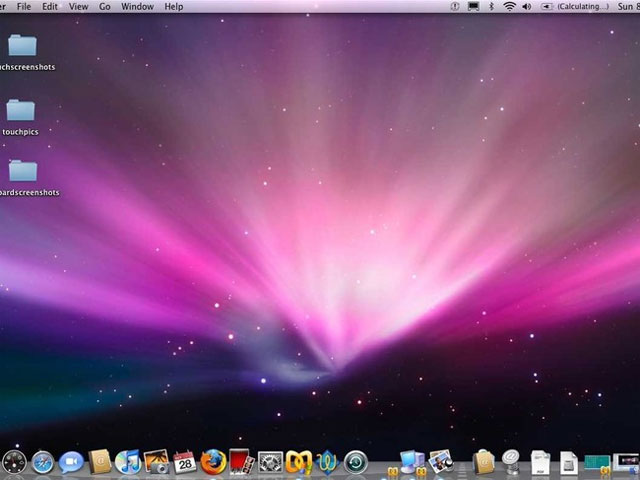This screenshot has height=480, width=640.
Task: Click the Bluetooth menu bar icon
Action: pos(490,7)
